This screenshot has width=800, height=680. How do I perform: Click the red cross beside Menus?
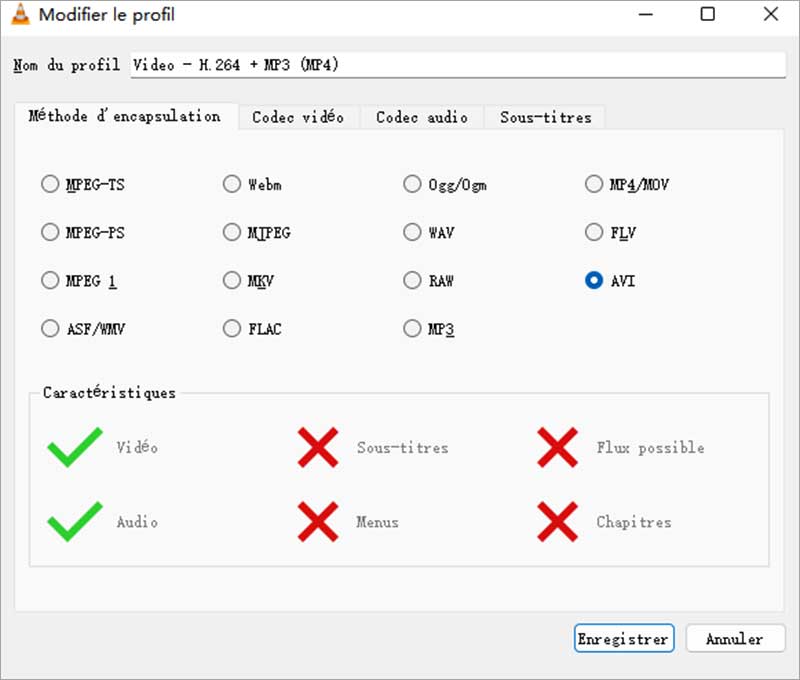(x=317, y=521)
